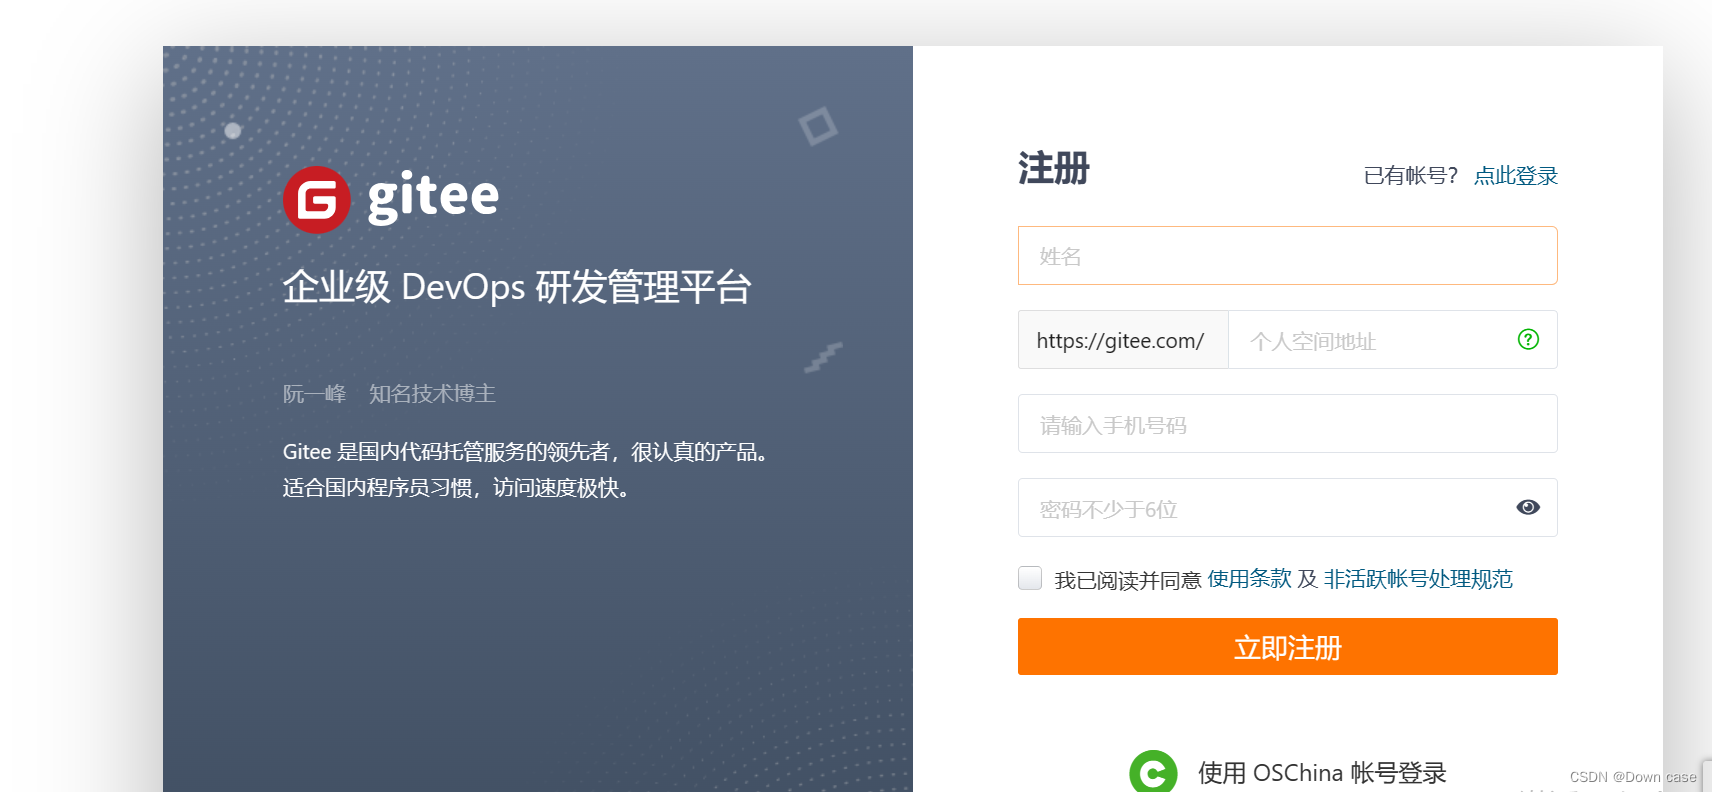Screen dimensions: 1712x792
Task: Click the 阮一峰 name text
Action: [x=314, y=394]
